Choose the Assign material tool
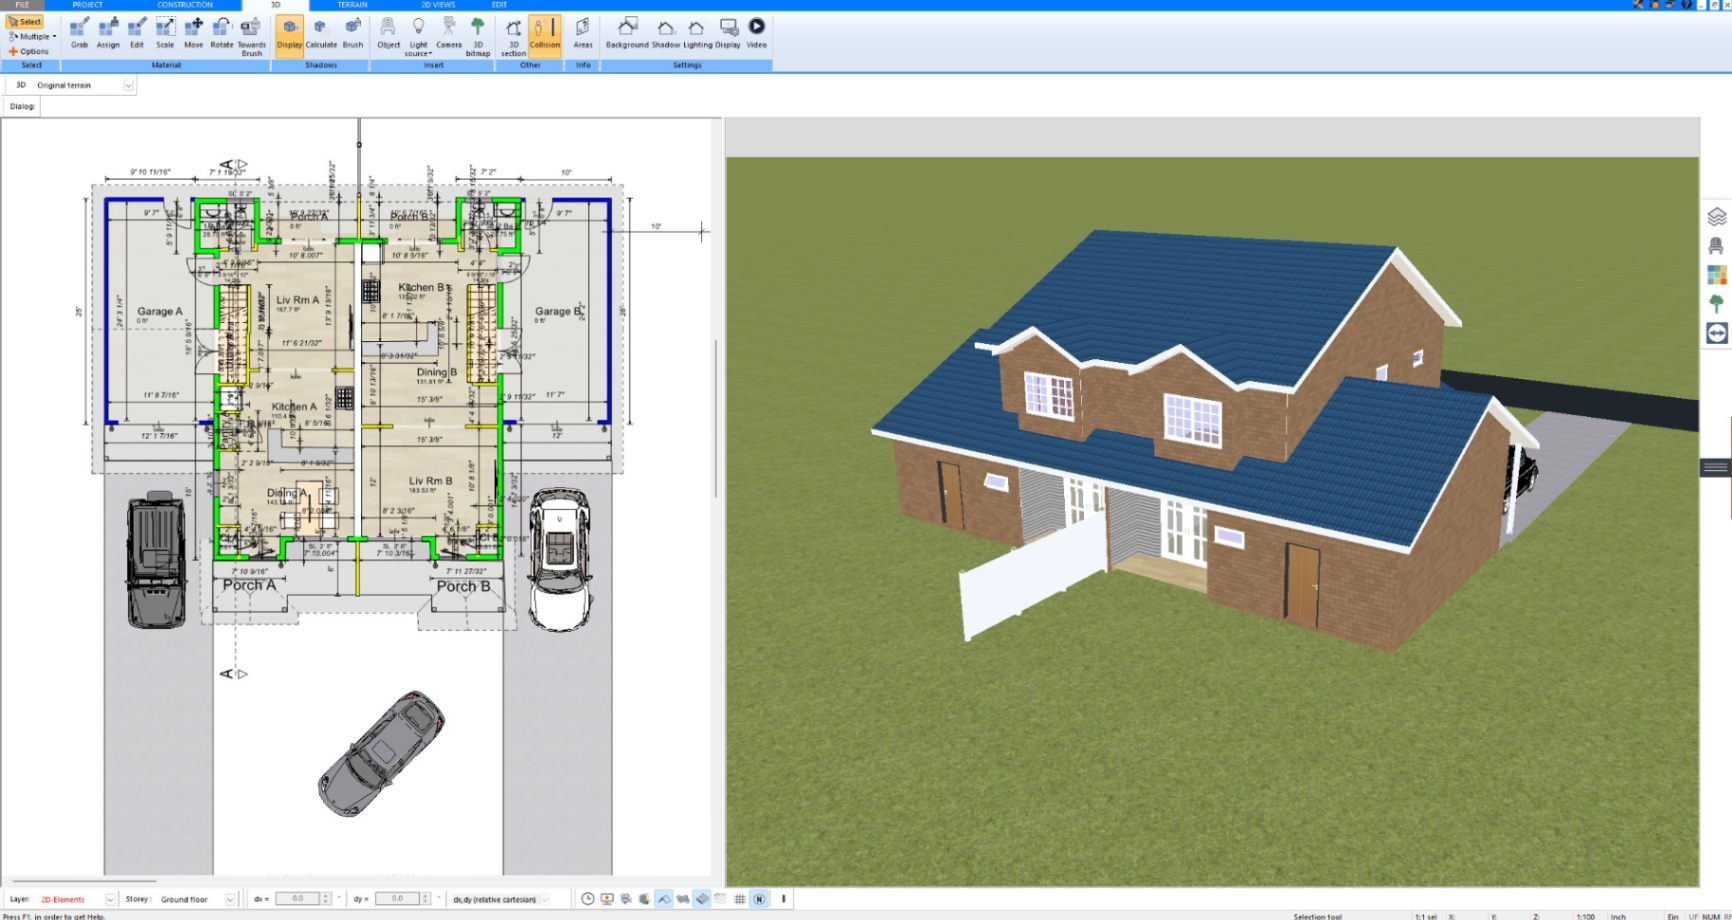The image size is (1732, 920). [108, 32]
